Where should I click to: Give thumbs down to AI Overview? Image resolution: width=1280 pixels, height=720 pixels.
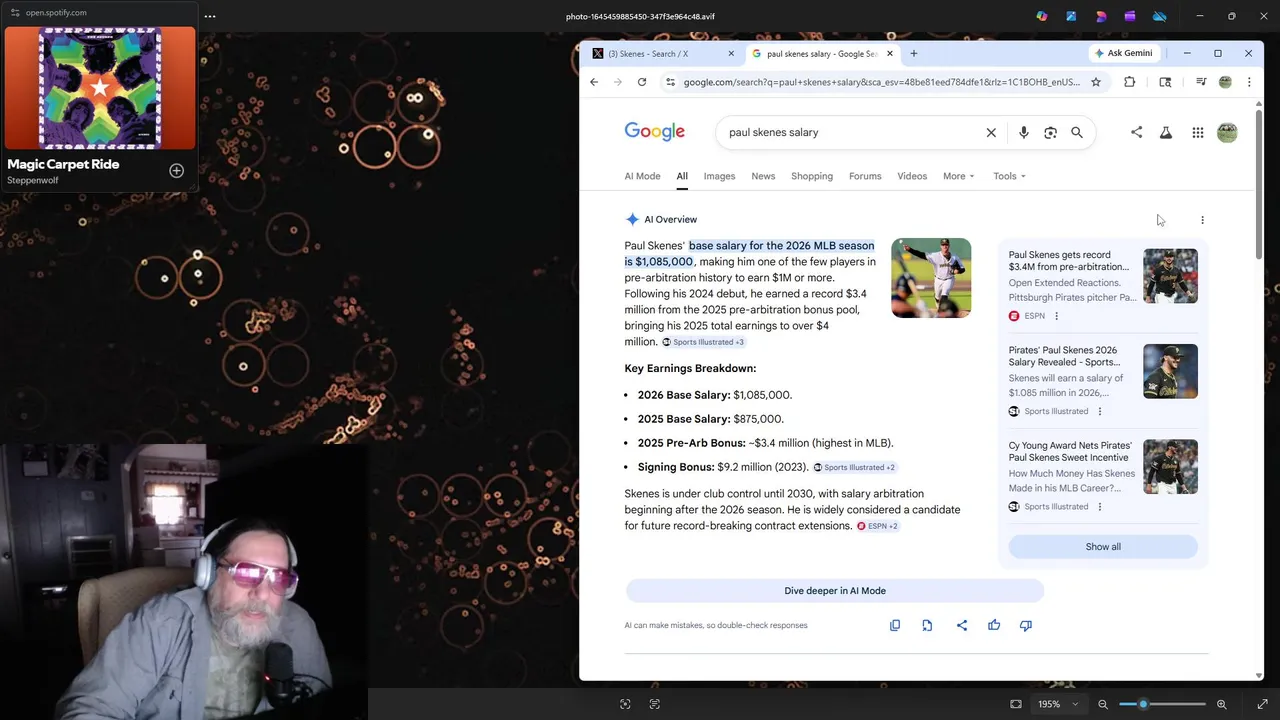tap(1026, 625)
